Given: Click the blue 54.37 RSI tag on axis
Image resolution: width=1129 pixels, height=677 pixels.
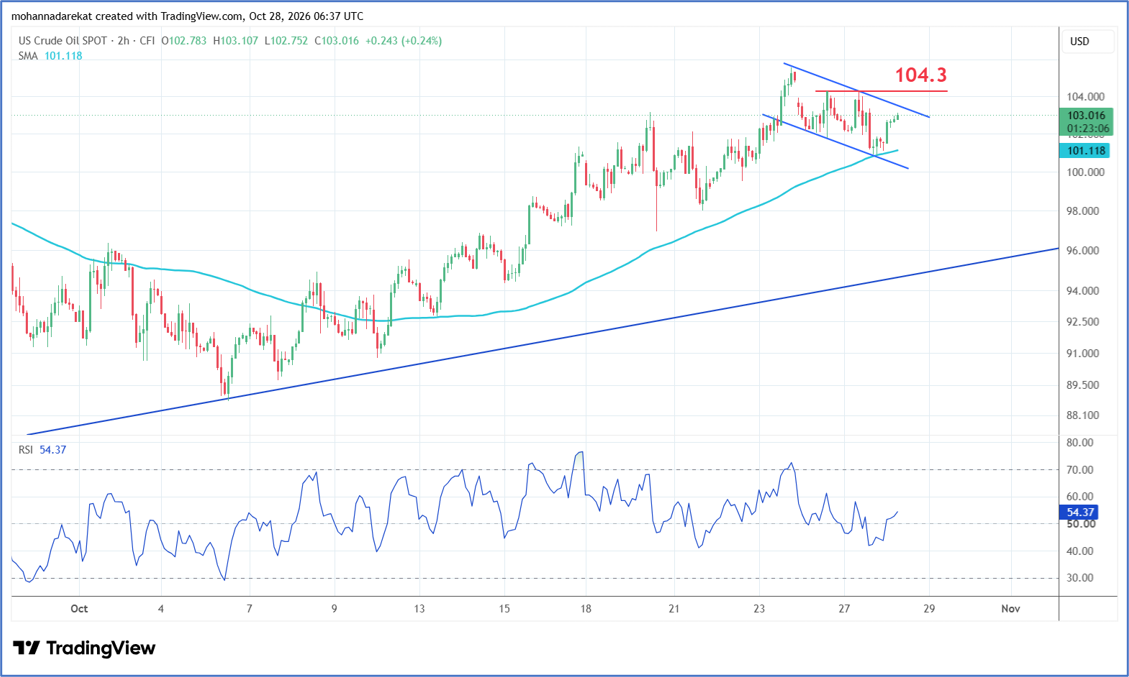Looking at the screenshot, I should point(1080,512).
